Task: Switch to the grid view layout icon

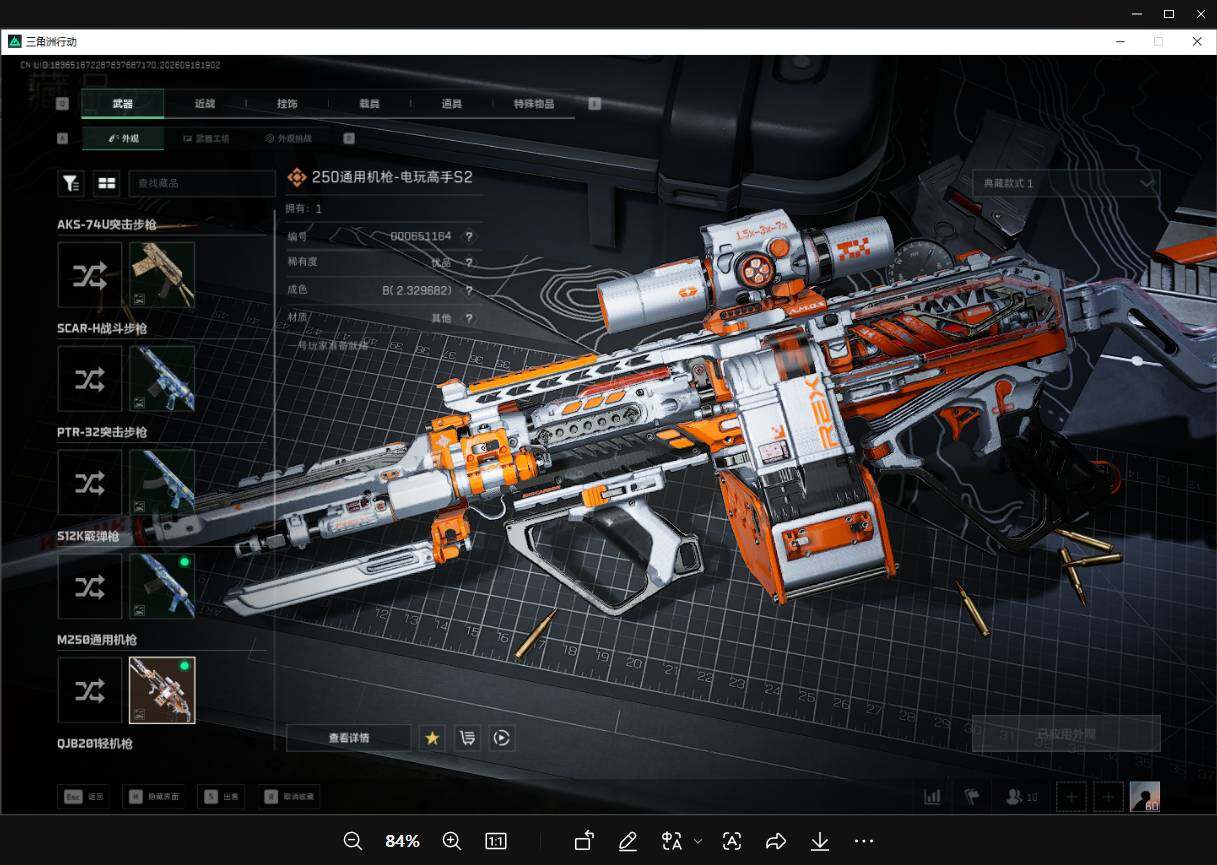Action: (106, 183)
